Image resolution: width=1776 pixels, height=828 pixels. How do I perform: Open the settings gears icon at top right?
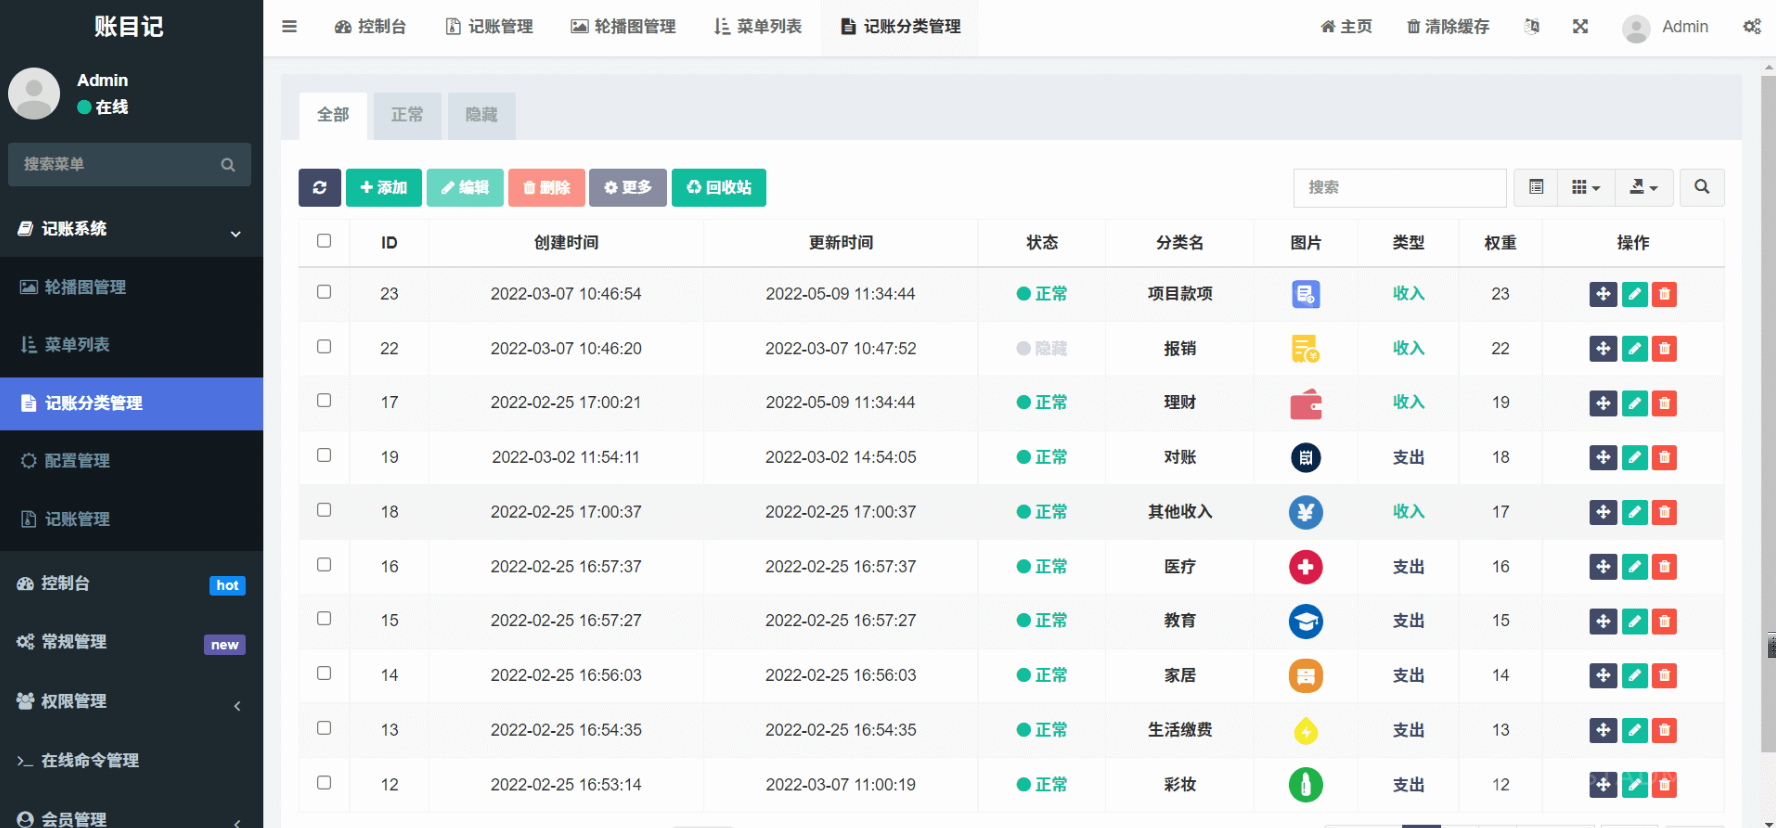click(x=1752, y=27)
